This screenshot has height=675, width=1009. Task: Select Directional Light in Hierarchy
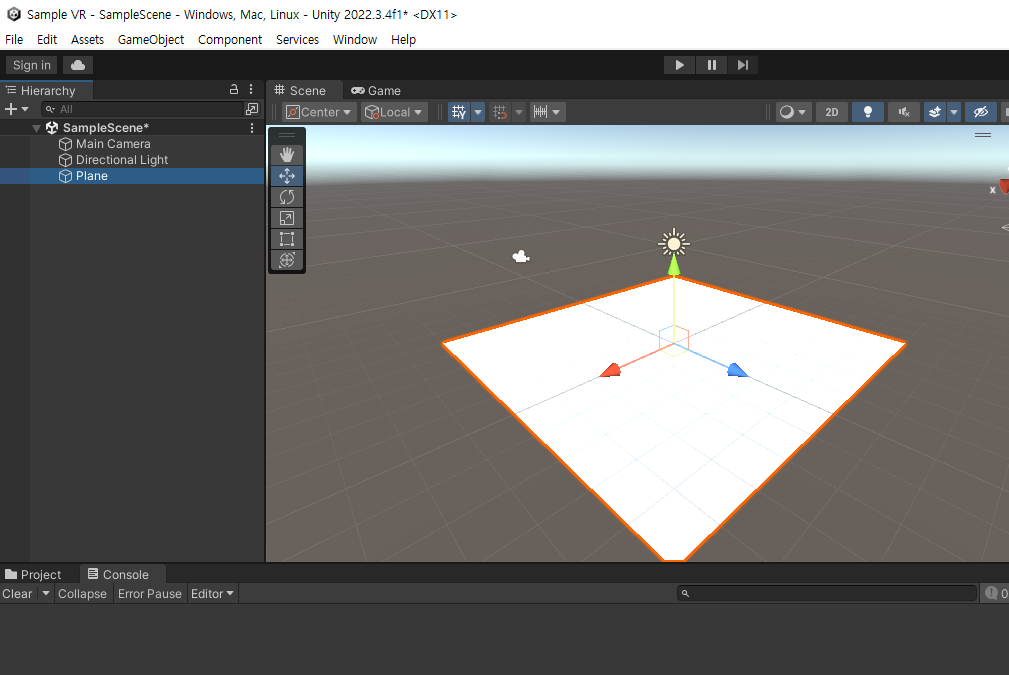[x=132, y=160]
